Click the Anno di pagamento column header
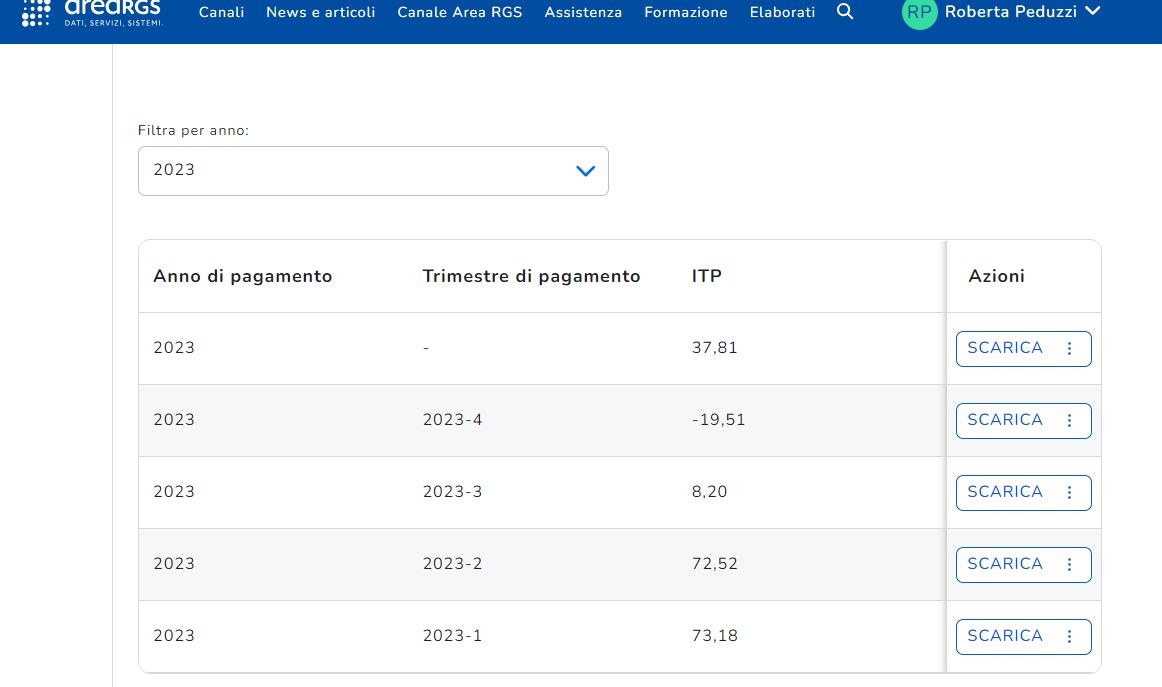The image size is (1162, 687). (x=242, y=277)
